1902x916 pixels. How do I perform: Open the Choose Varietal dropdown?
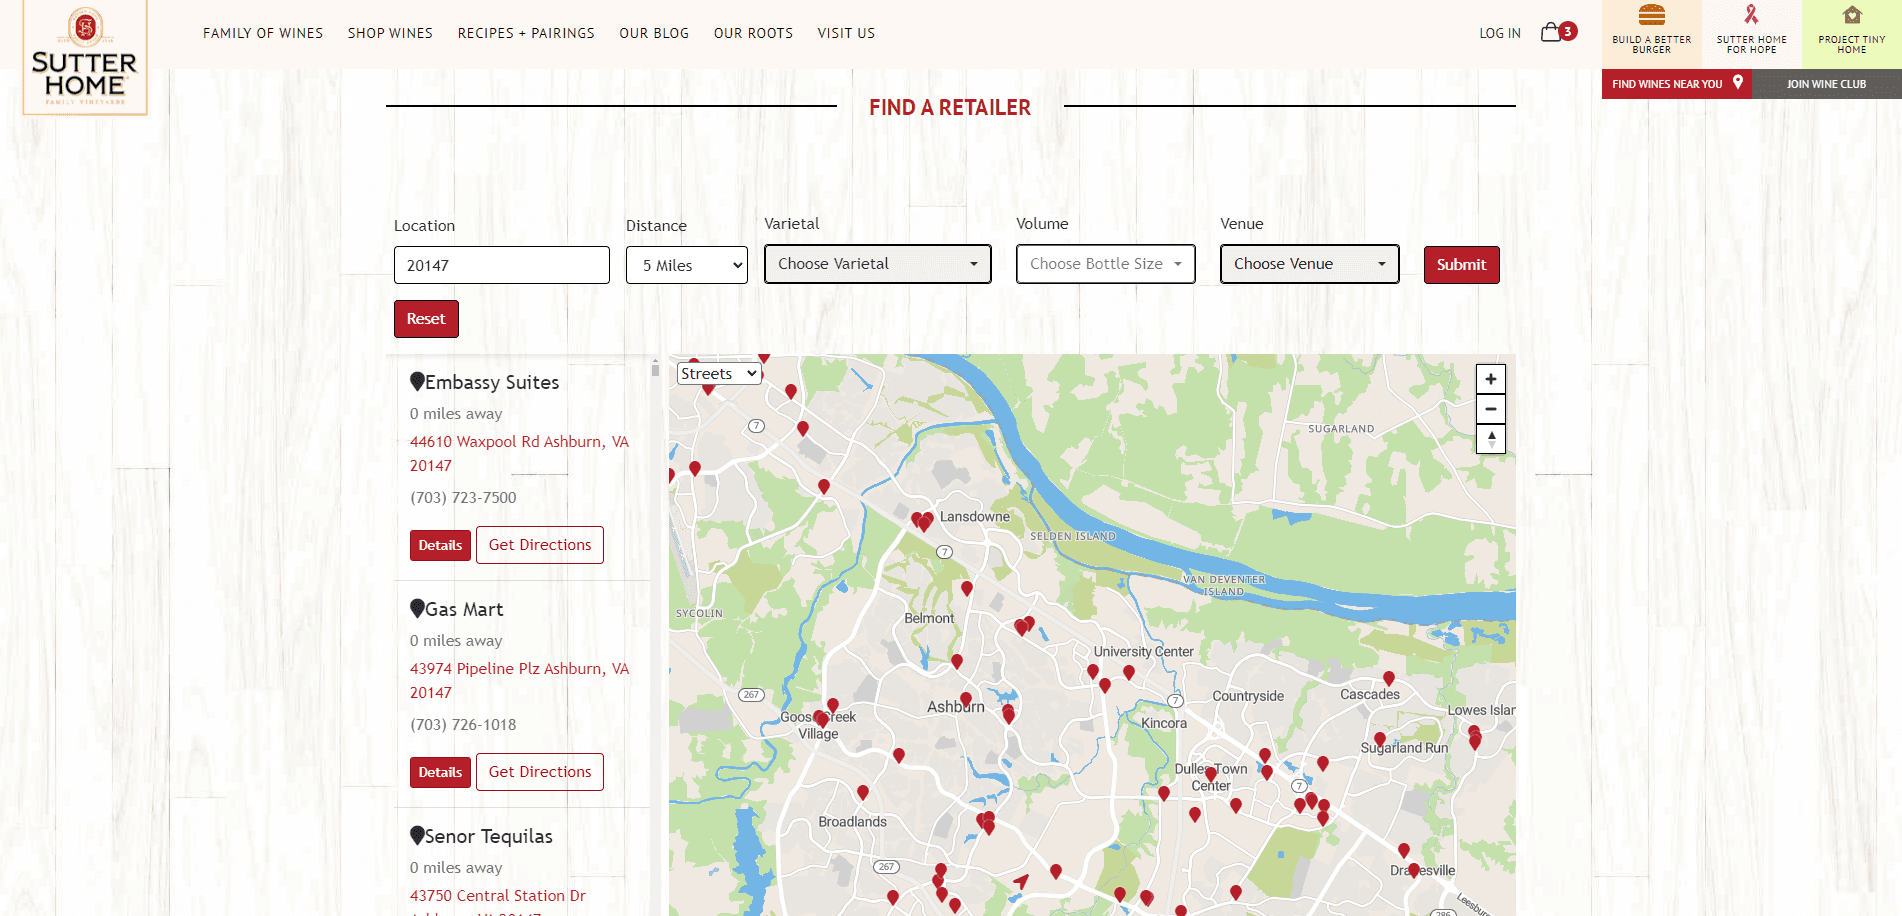click(x=878, y=264)
